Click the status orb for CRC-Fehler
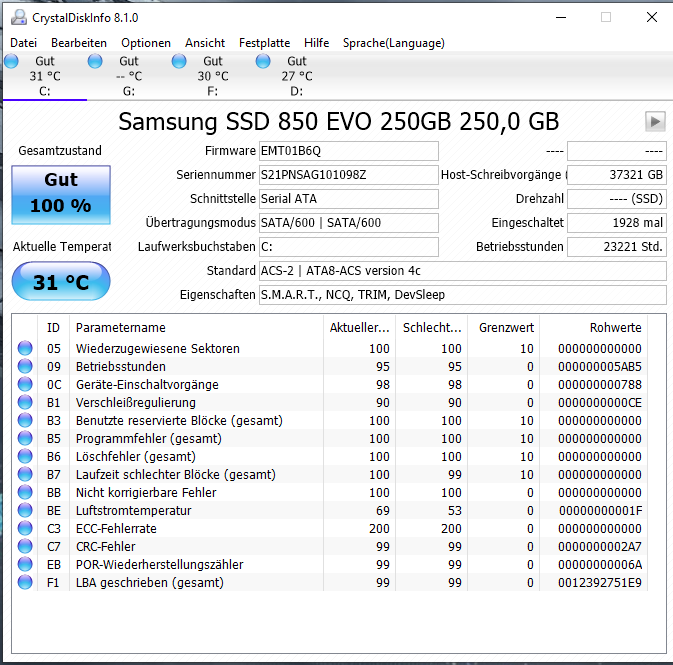The height and width of the screenshot is (665, 673). click(25, 547)
